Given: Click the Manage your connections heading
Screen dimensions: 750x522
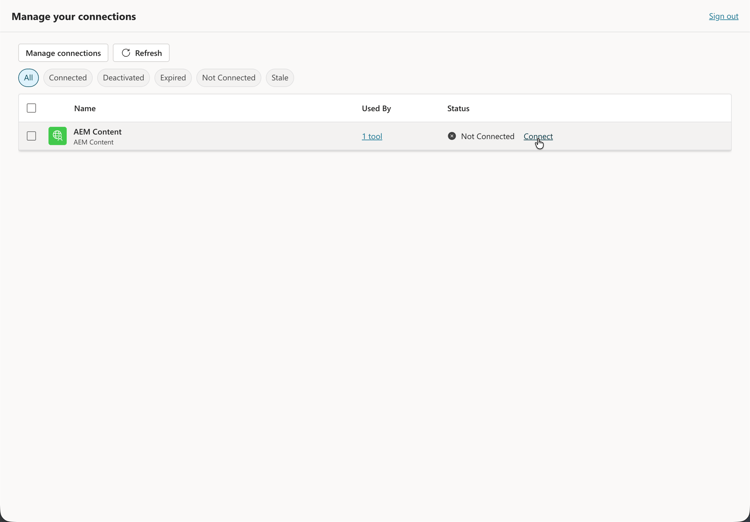Looking at the screenshot, I should 74,16.
